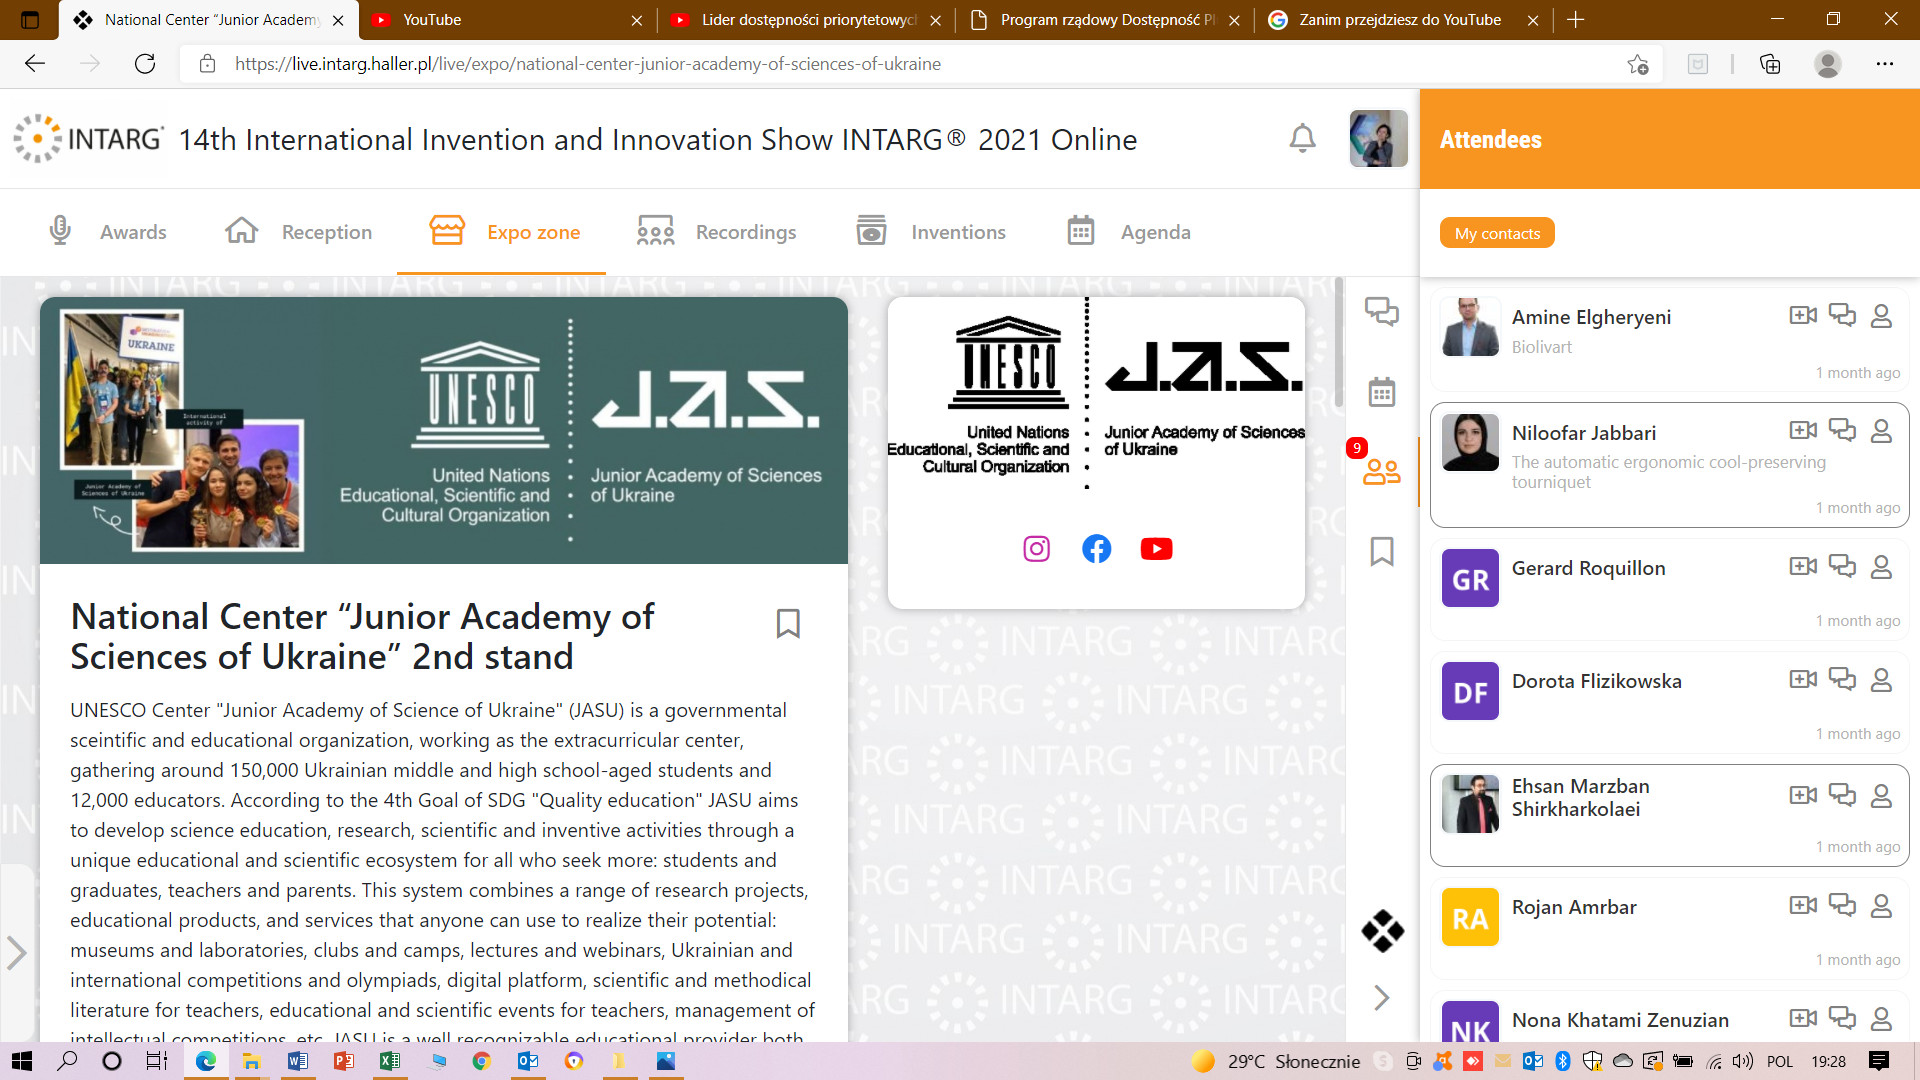Open chat with Niloofar Jabbari
This screenshot has width=1920, height=1080.
(x=1842, y=430)
